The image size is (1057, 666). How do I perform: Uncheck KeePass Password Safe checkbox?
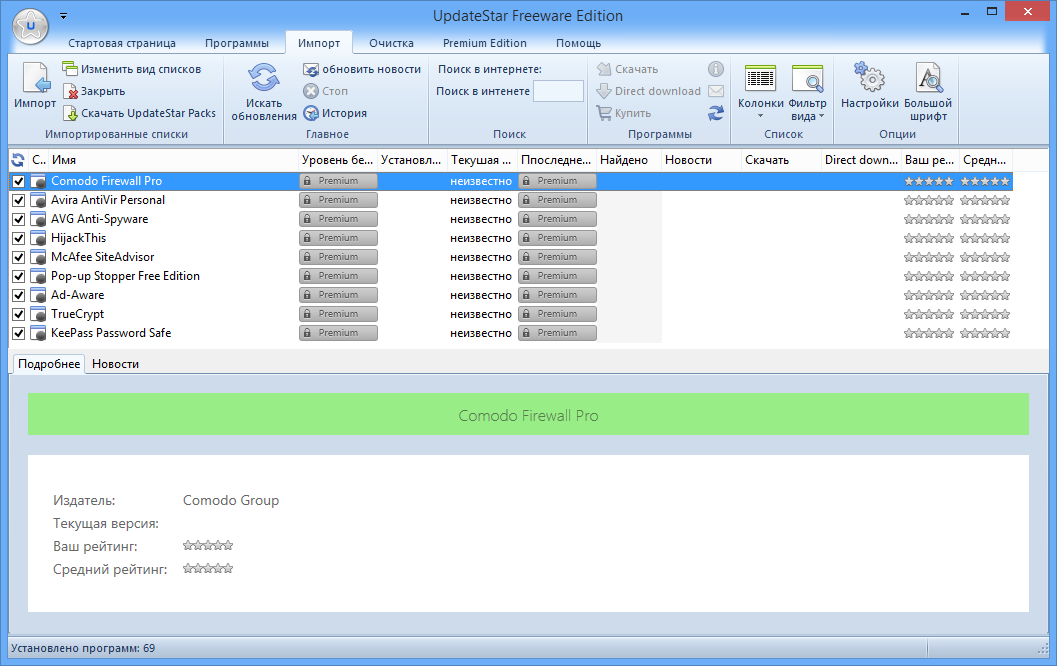tap(18, 333)
